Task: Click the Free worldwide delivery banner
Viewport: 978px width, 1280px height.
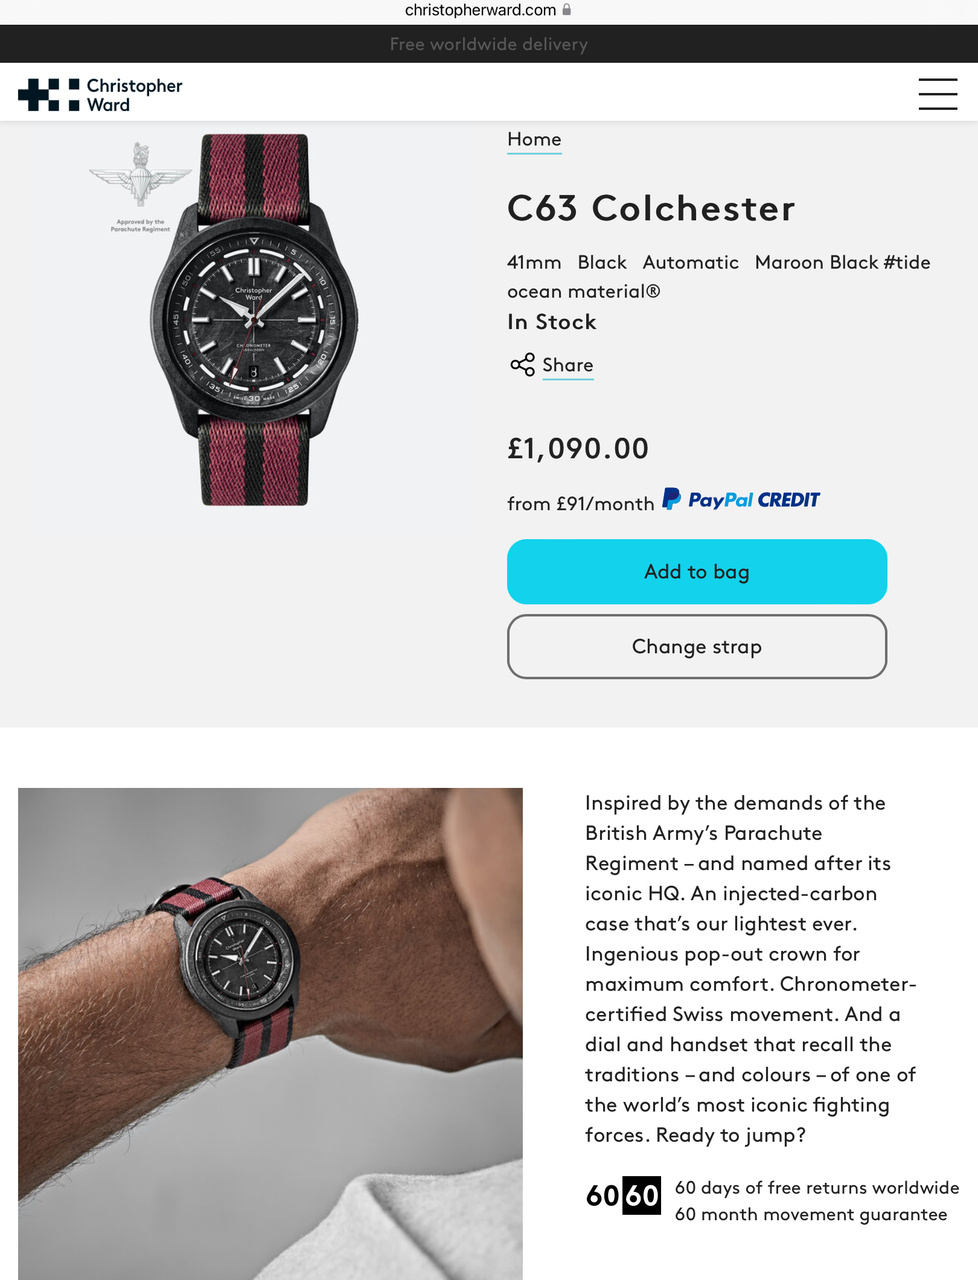Action: point(489,44)
